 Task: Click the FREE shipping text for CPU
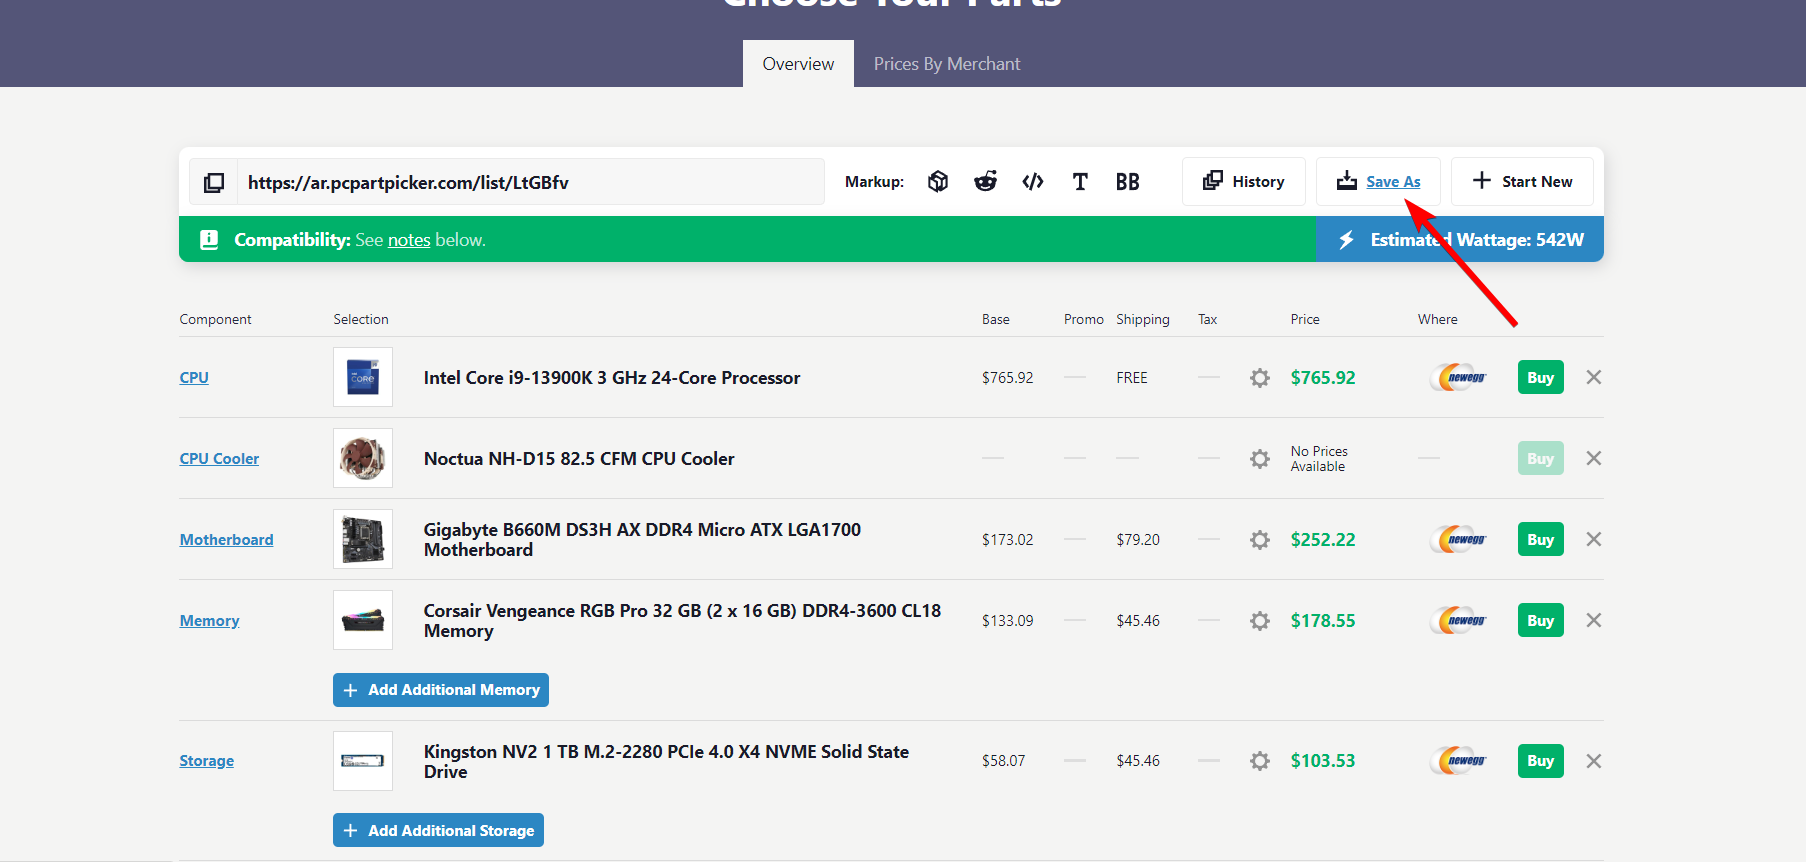point(1132,378)
